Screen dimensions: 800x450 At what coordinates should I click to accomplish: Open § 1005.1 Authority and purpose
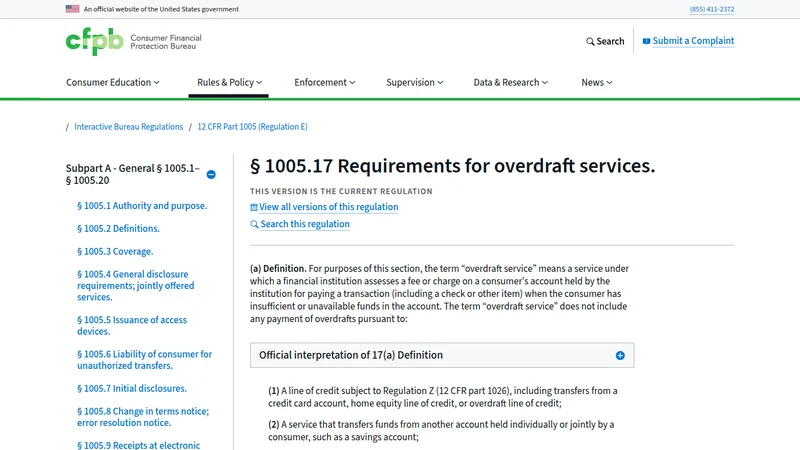click(142, 206)
